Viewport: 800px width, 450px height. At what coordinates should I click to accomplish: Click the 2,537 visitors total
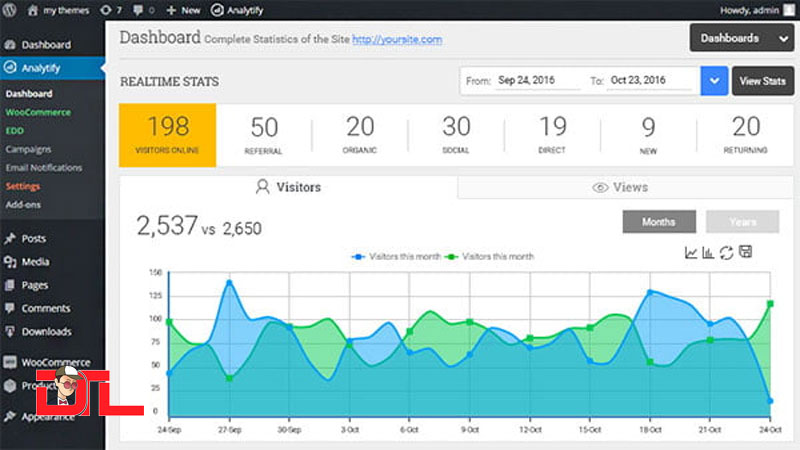tap(167, 226)
